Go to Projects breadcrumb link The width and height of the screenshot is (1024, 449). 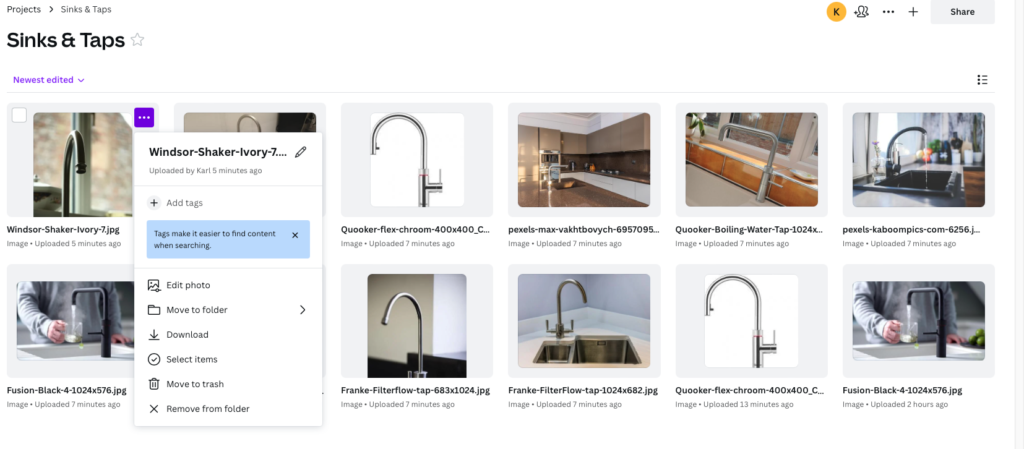[24, 10]
